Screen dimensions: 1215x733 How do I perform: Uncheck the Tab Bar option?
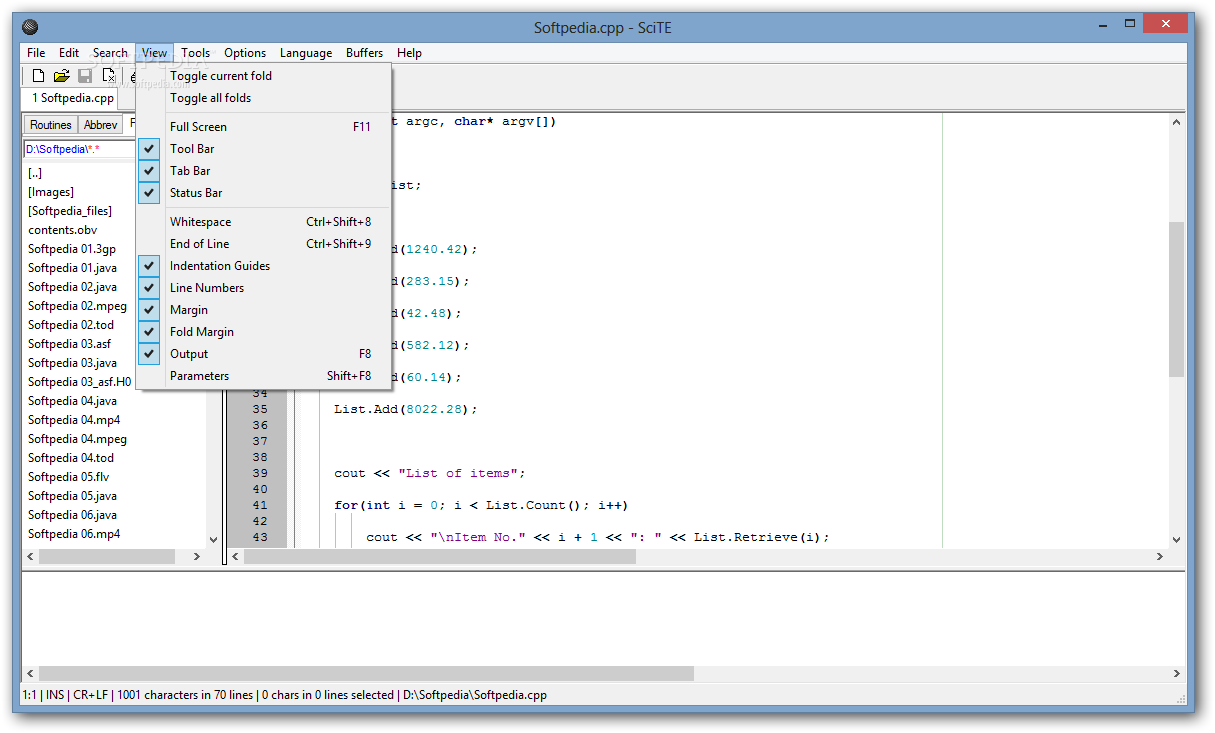(264, 171)
